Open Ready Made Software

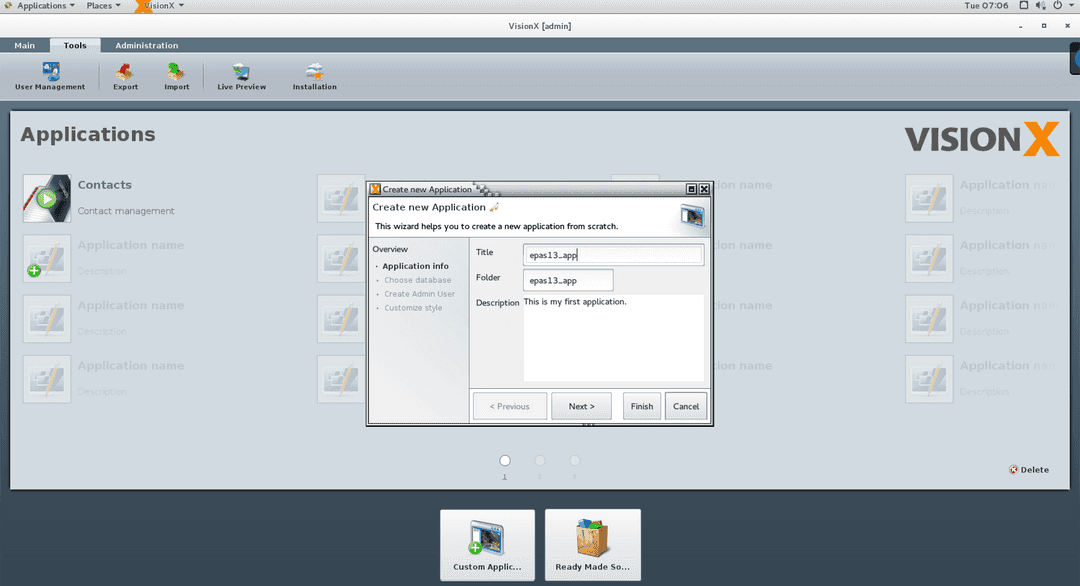592,543
